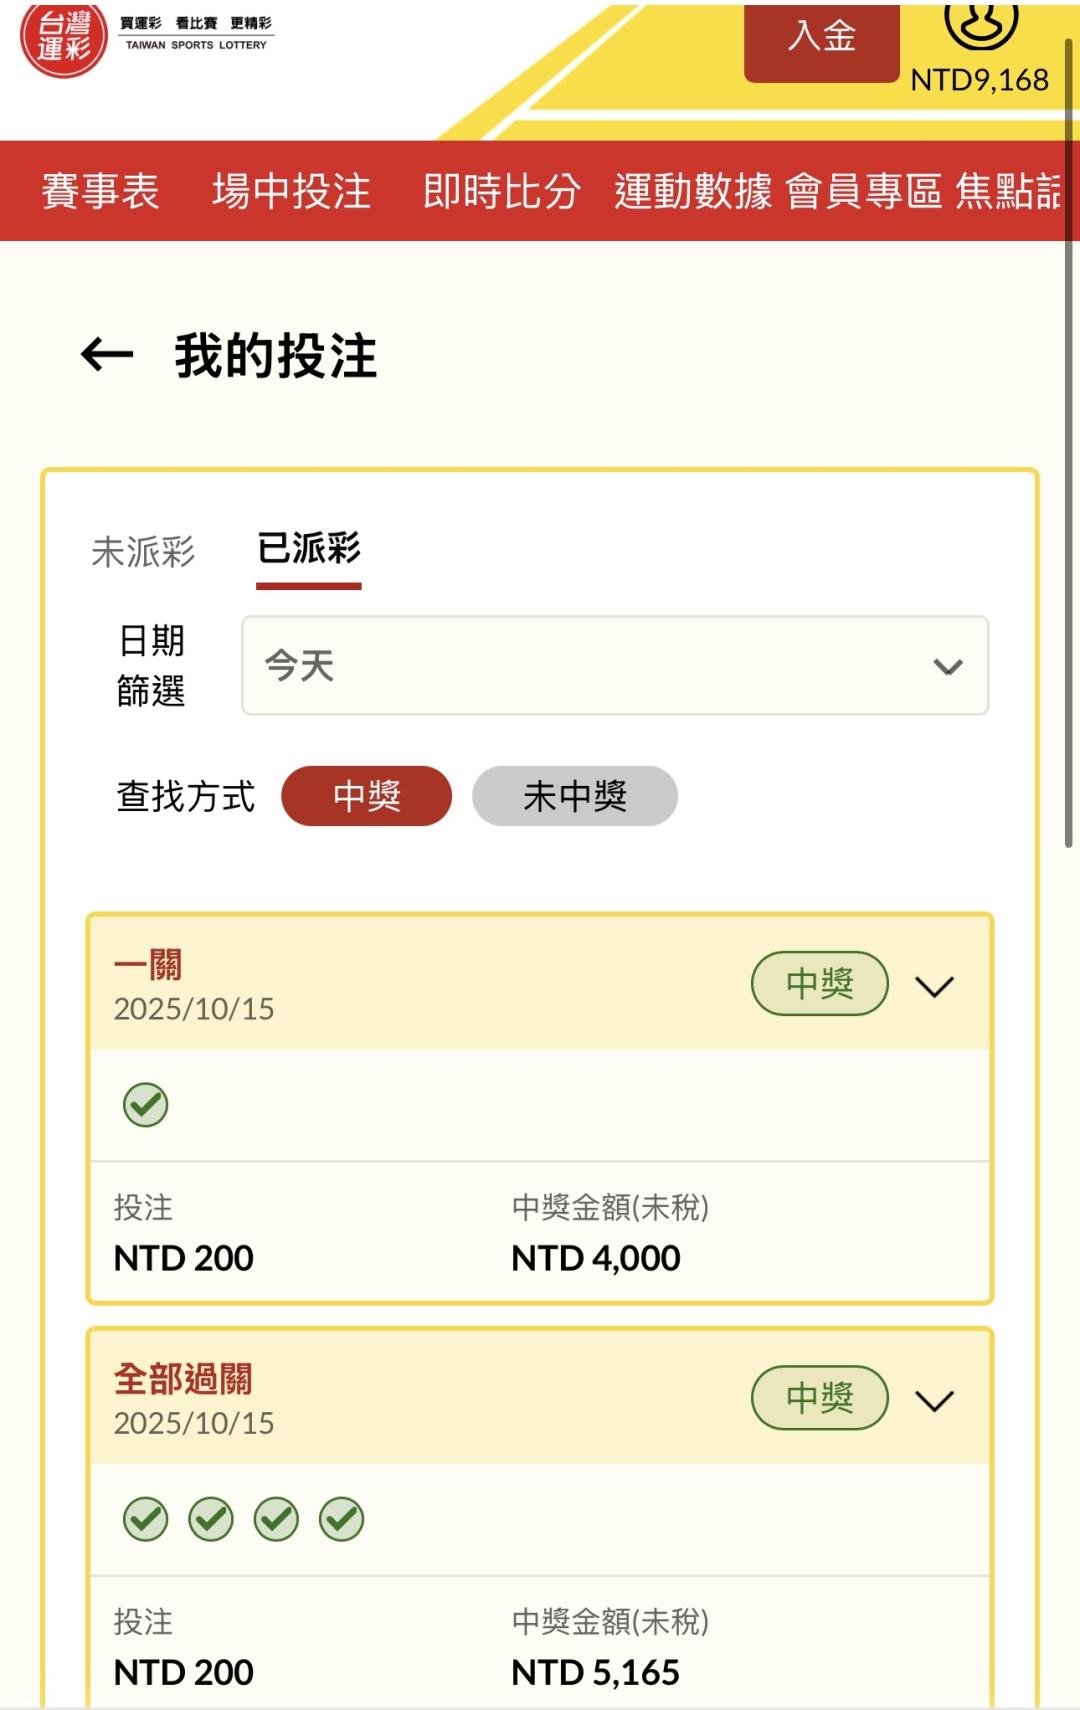Click fourth checkmark in 全部過關 bet
Image resolution: width=1080 pixels, height=1710 pixels.
342,1519
